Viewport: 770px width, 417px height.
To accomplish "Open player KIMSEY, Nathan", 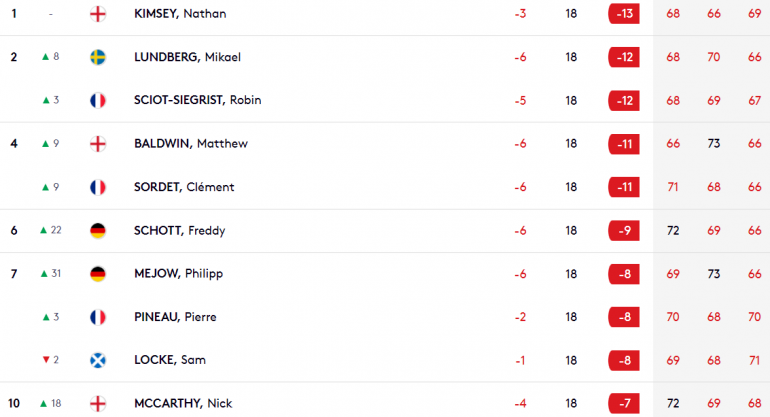I will click(x=180, y=14).
